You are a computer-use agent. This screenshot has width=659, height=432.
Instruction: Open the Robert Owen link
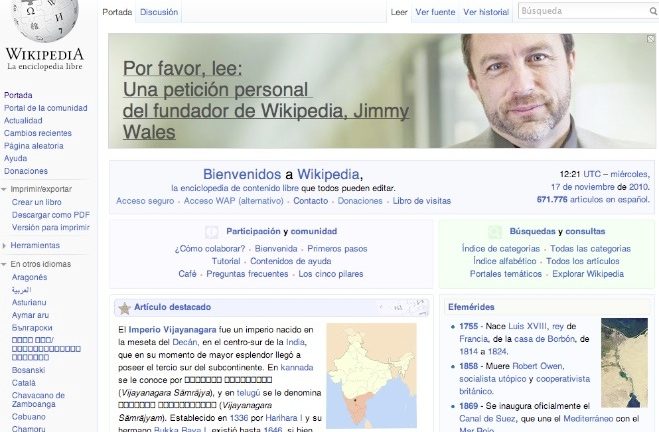click(538, 366)
